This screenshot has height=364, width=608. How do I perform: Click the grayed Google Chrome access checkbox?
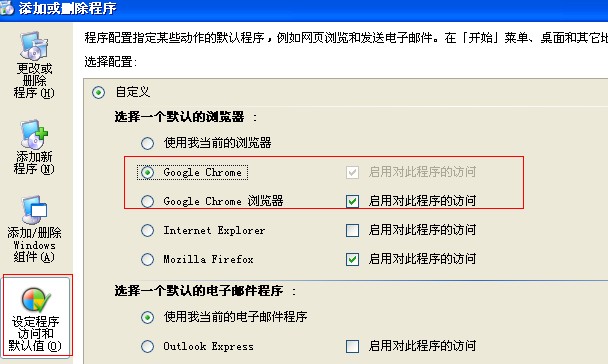point(352,172)
